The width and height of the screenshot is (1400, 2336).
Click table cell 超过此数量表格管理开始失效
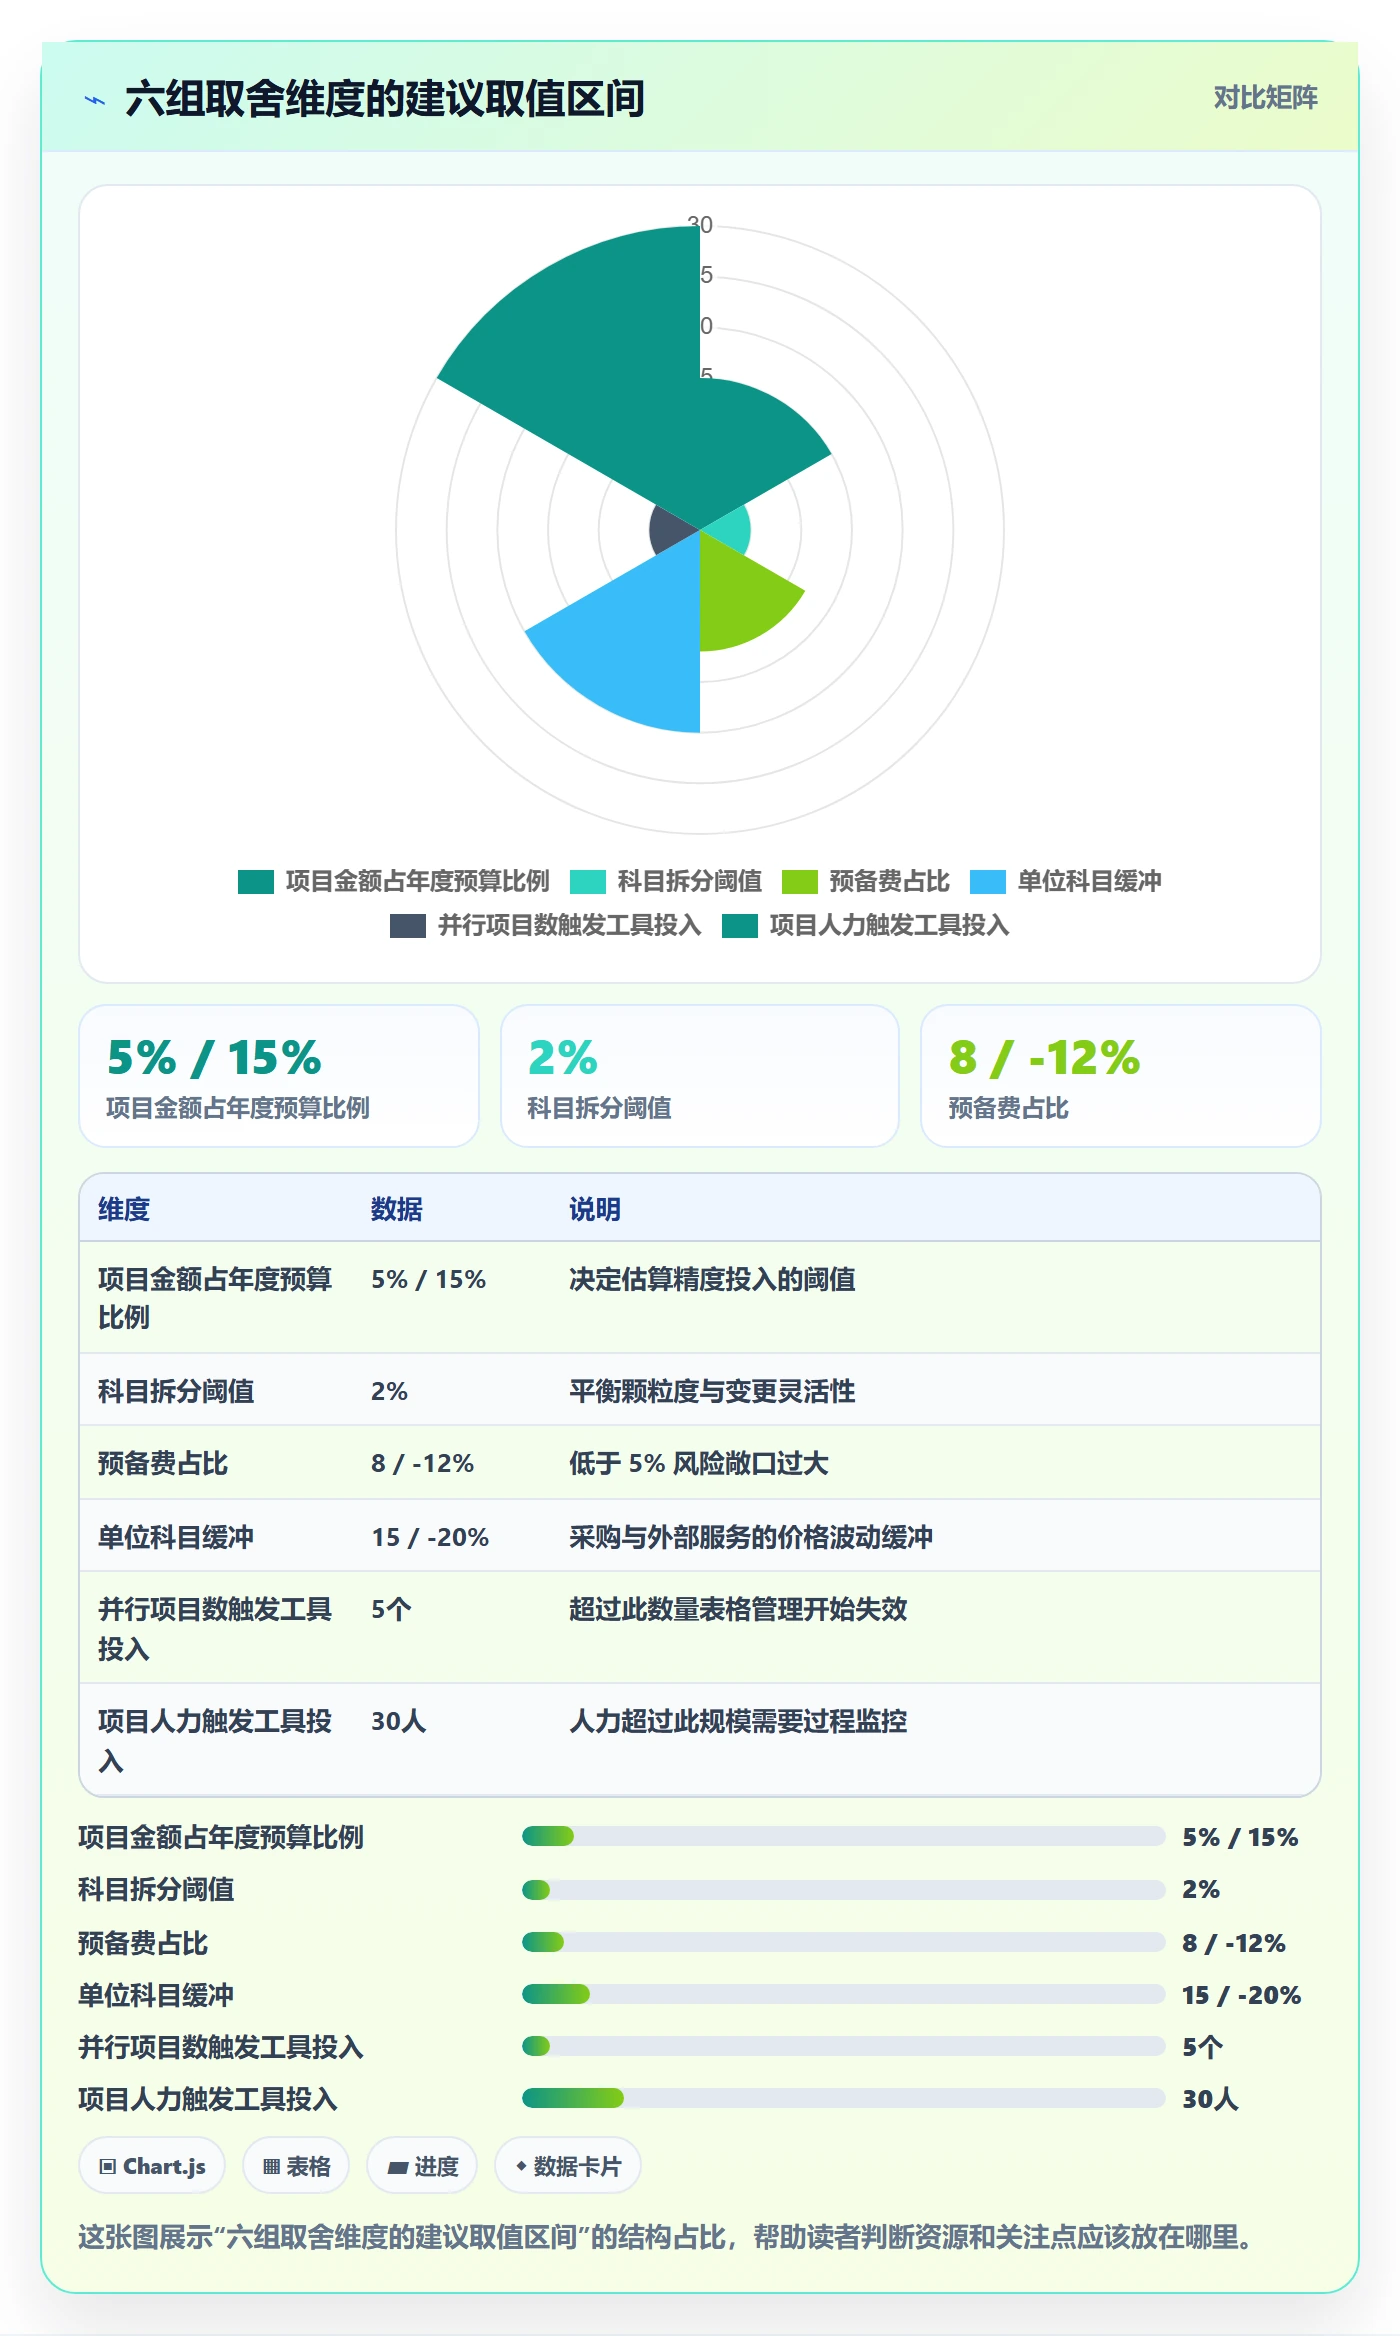pos(738,1609)
